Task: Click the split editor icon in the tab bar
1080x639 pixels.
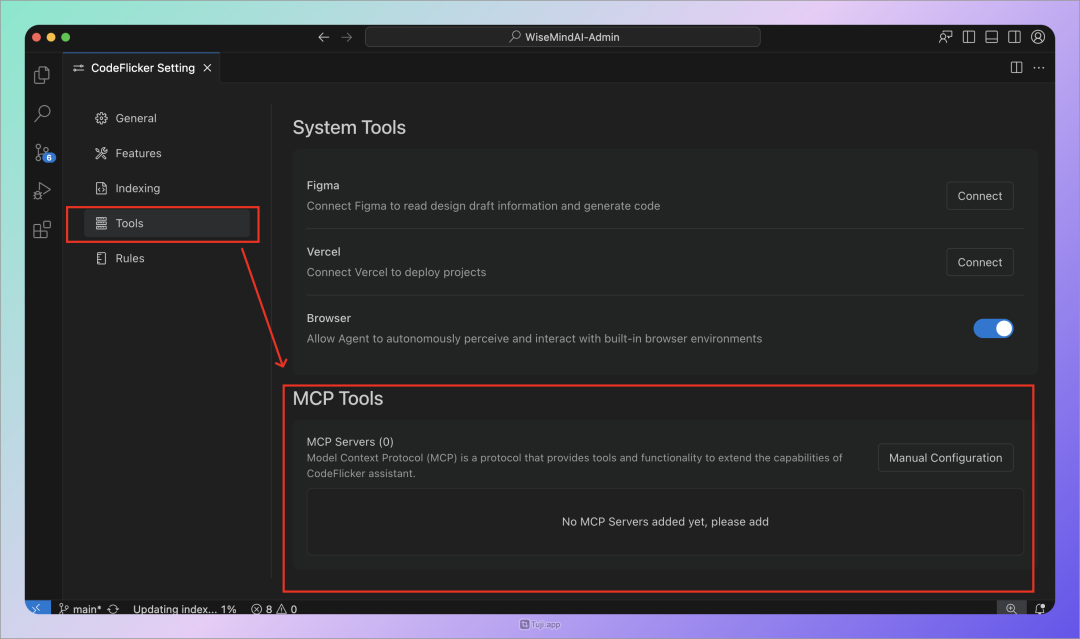Action: pos(1015,67)
